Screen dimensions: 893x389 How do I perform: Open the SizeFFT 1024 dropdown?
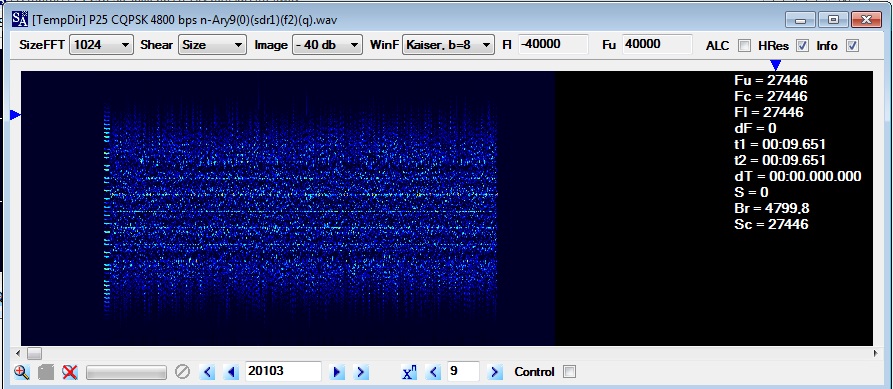click(x=101, y=44)
